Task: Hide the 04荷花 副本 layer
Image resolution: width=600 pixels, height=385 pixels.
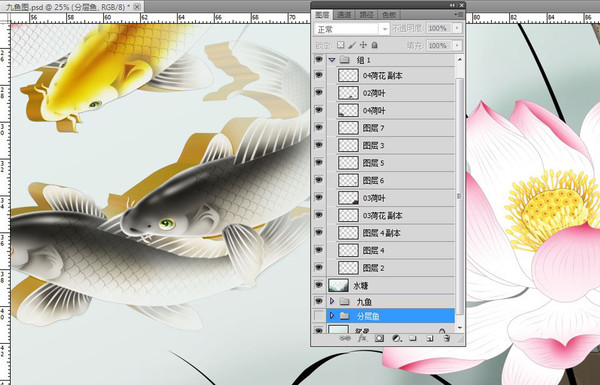Action: (319, 75)
